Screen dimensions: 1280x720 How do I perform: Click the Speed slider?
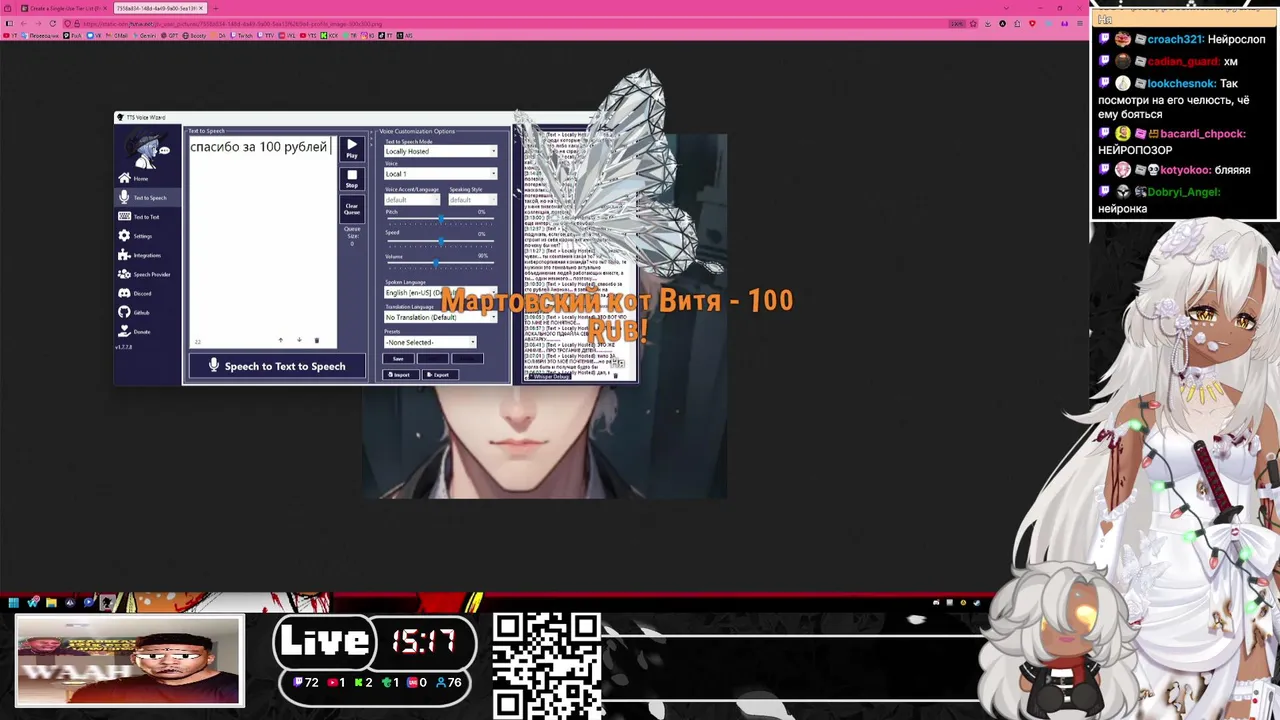coord(440,241)
